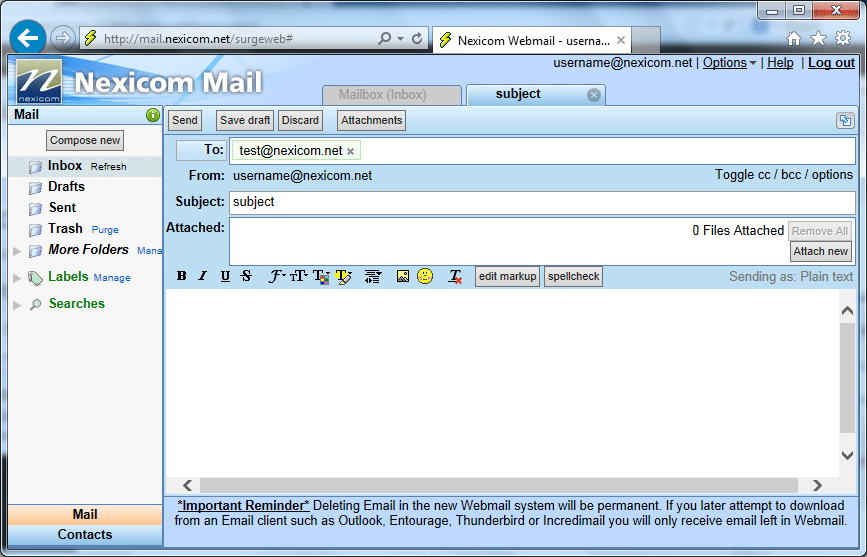Go back in the browser
The width and height of the screenshot is (867, 557).
coord(28,38)
